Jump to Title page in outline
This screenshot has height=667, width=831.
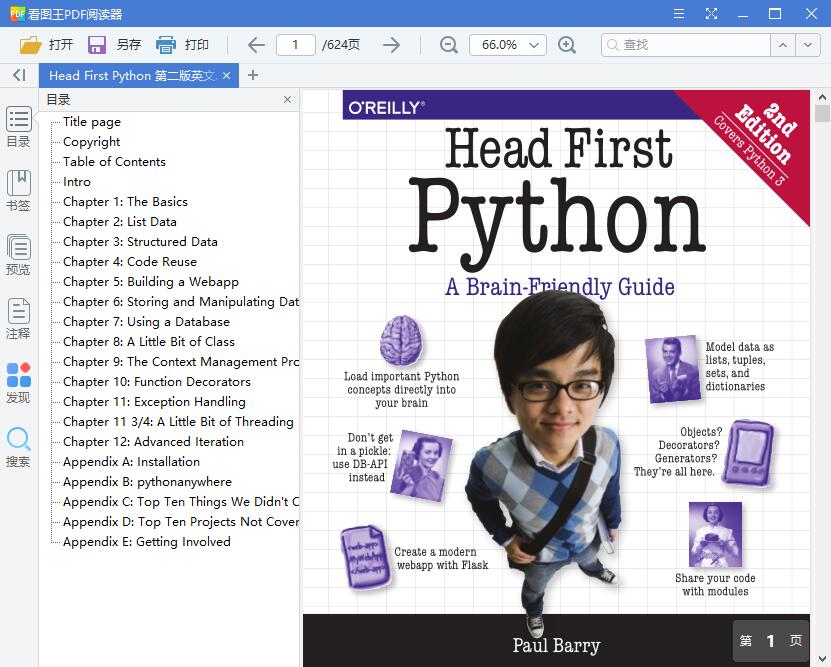click(x=92, y=122)
